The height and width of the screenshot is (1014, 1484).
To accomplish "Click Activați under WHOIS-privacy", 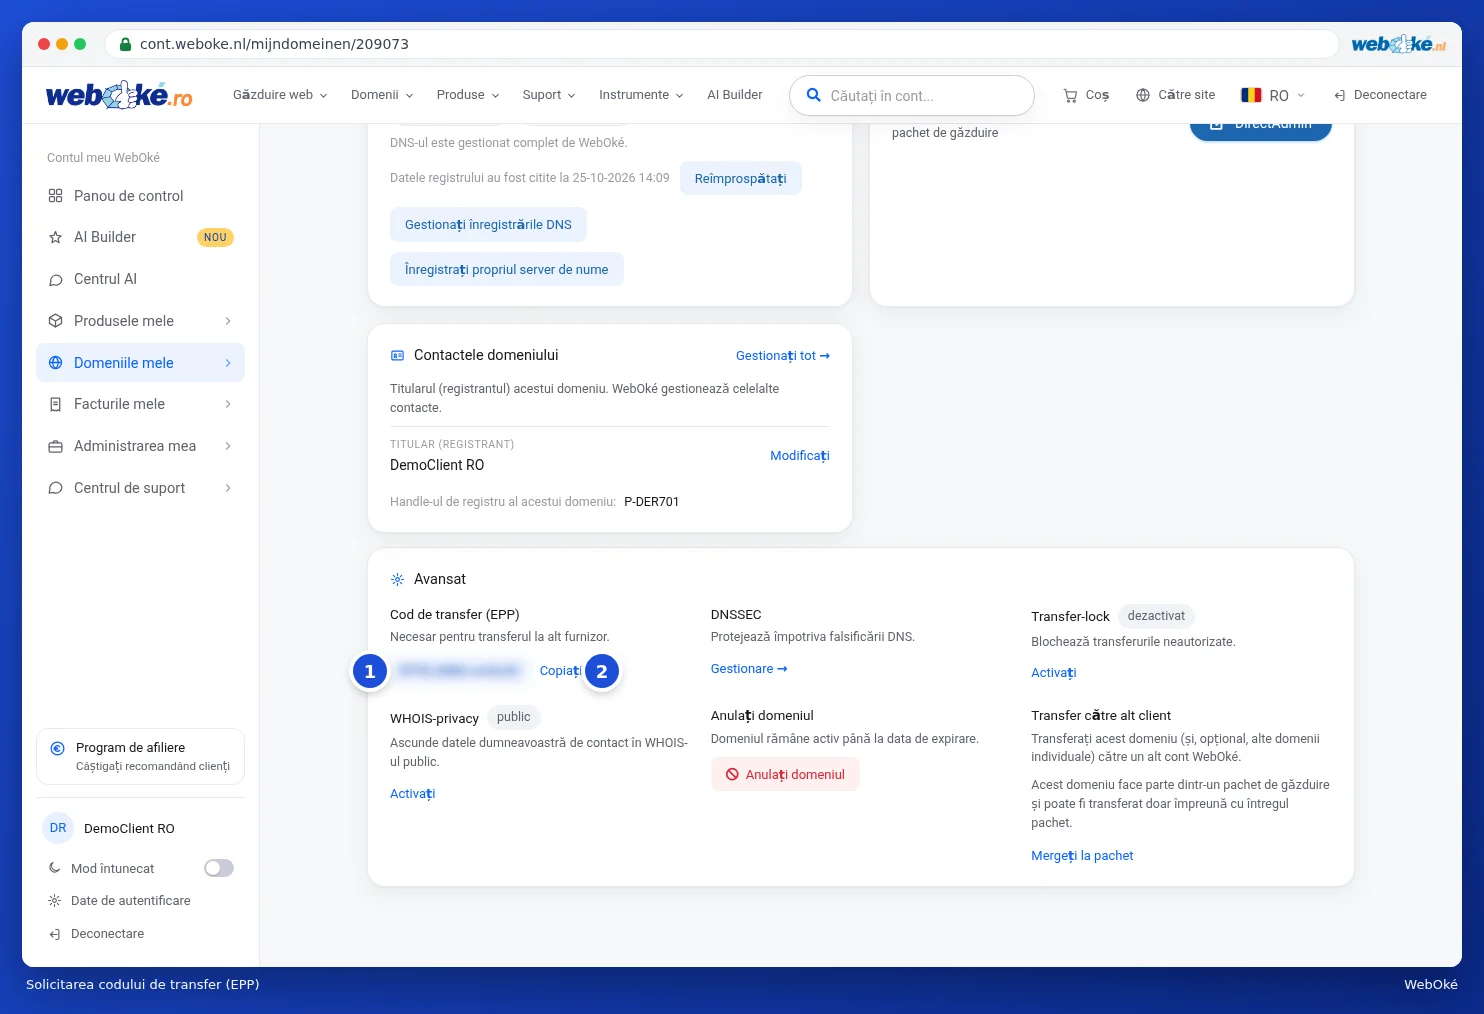I will click(413, 794).
